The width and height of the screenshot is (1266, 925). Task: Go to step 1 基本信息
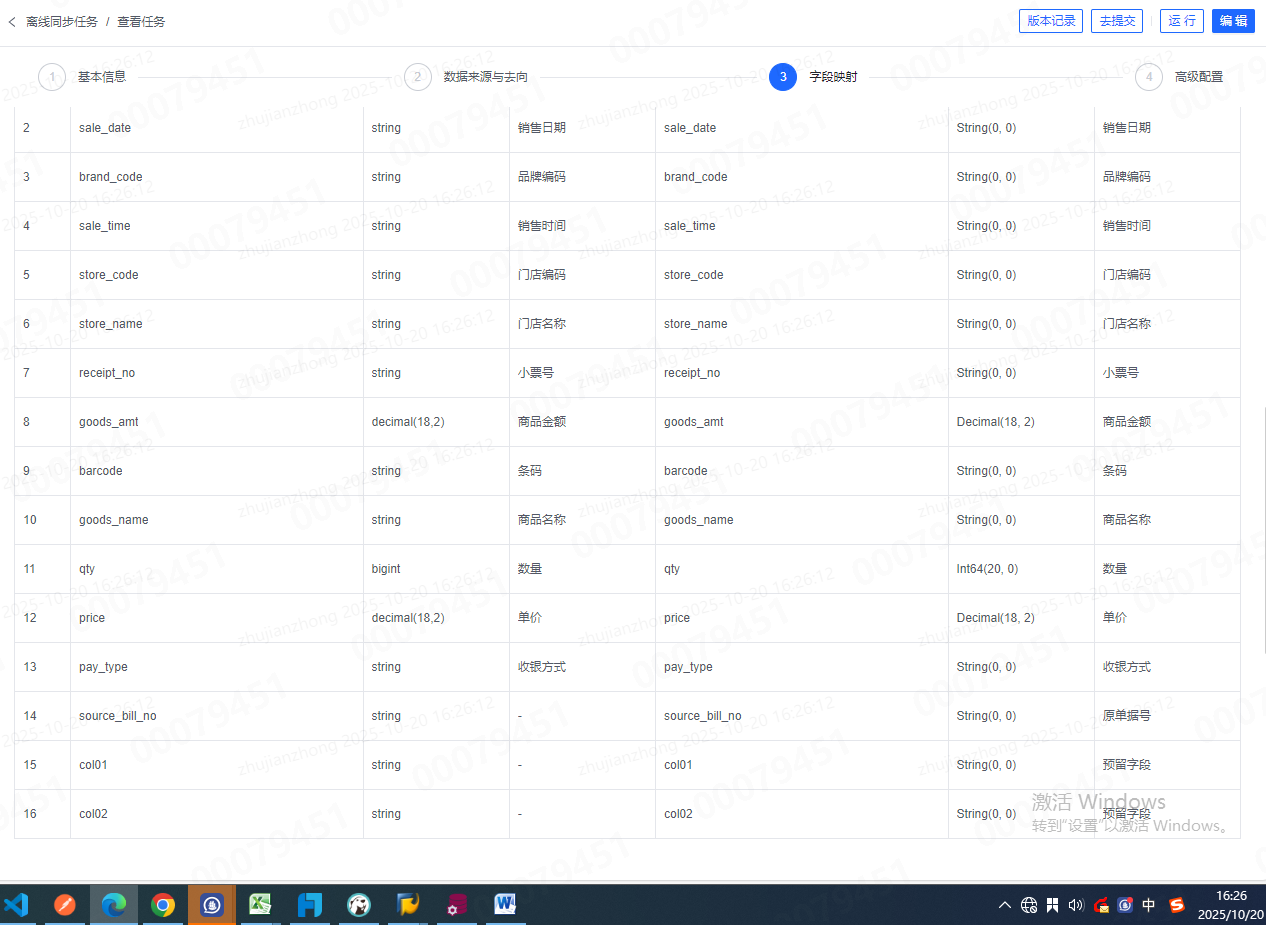[52, 77]
